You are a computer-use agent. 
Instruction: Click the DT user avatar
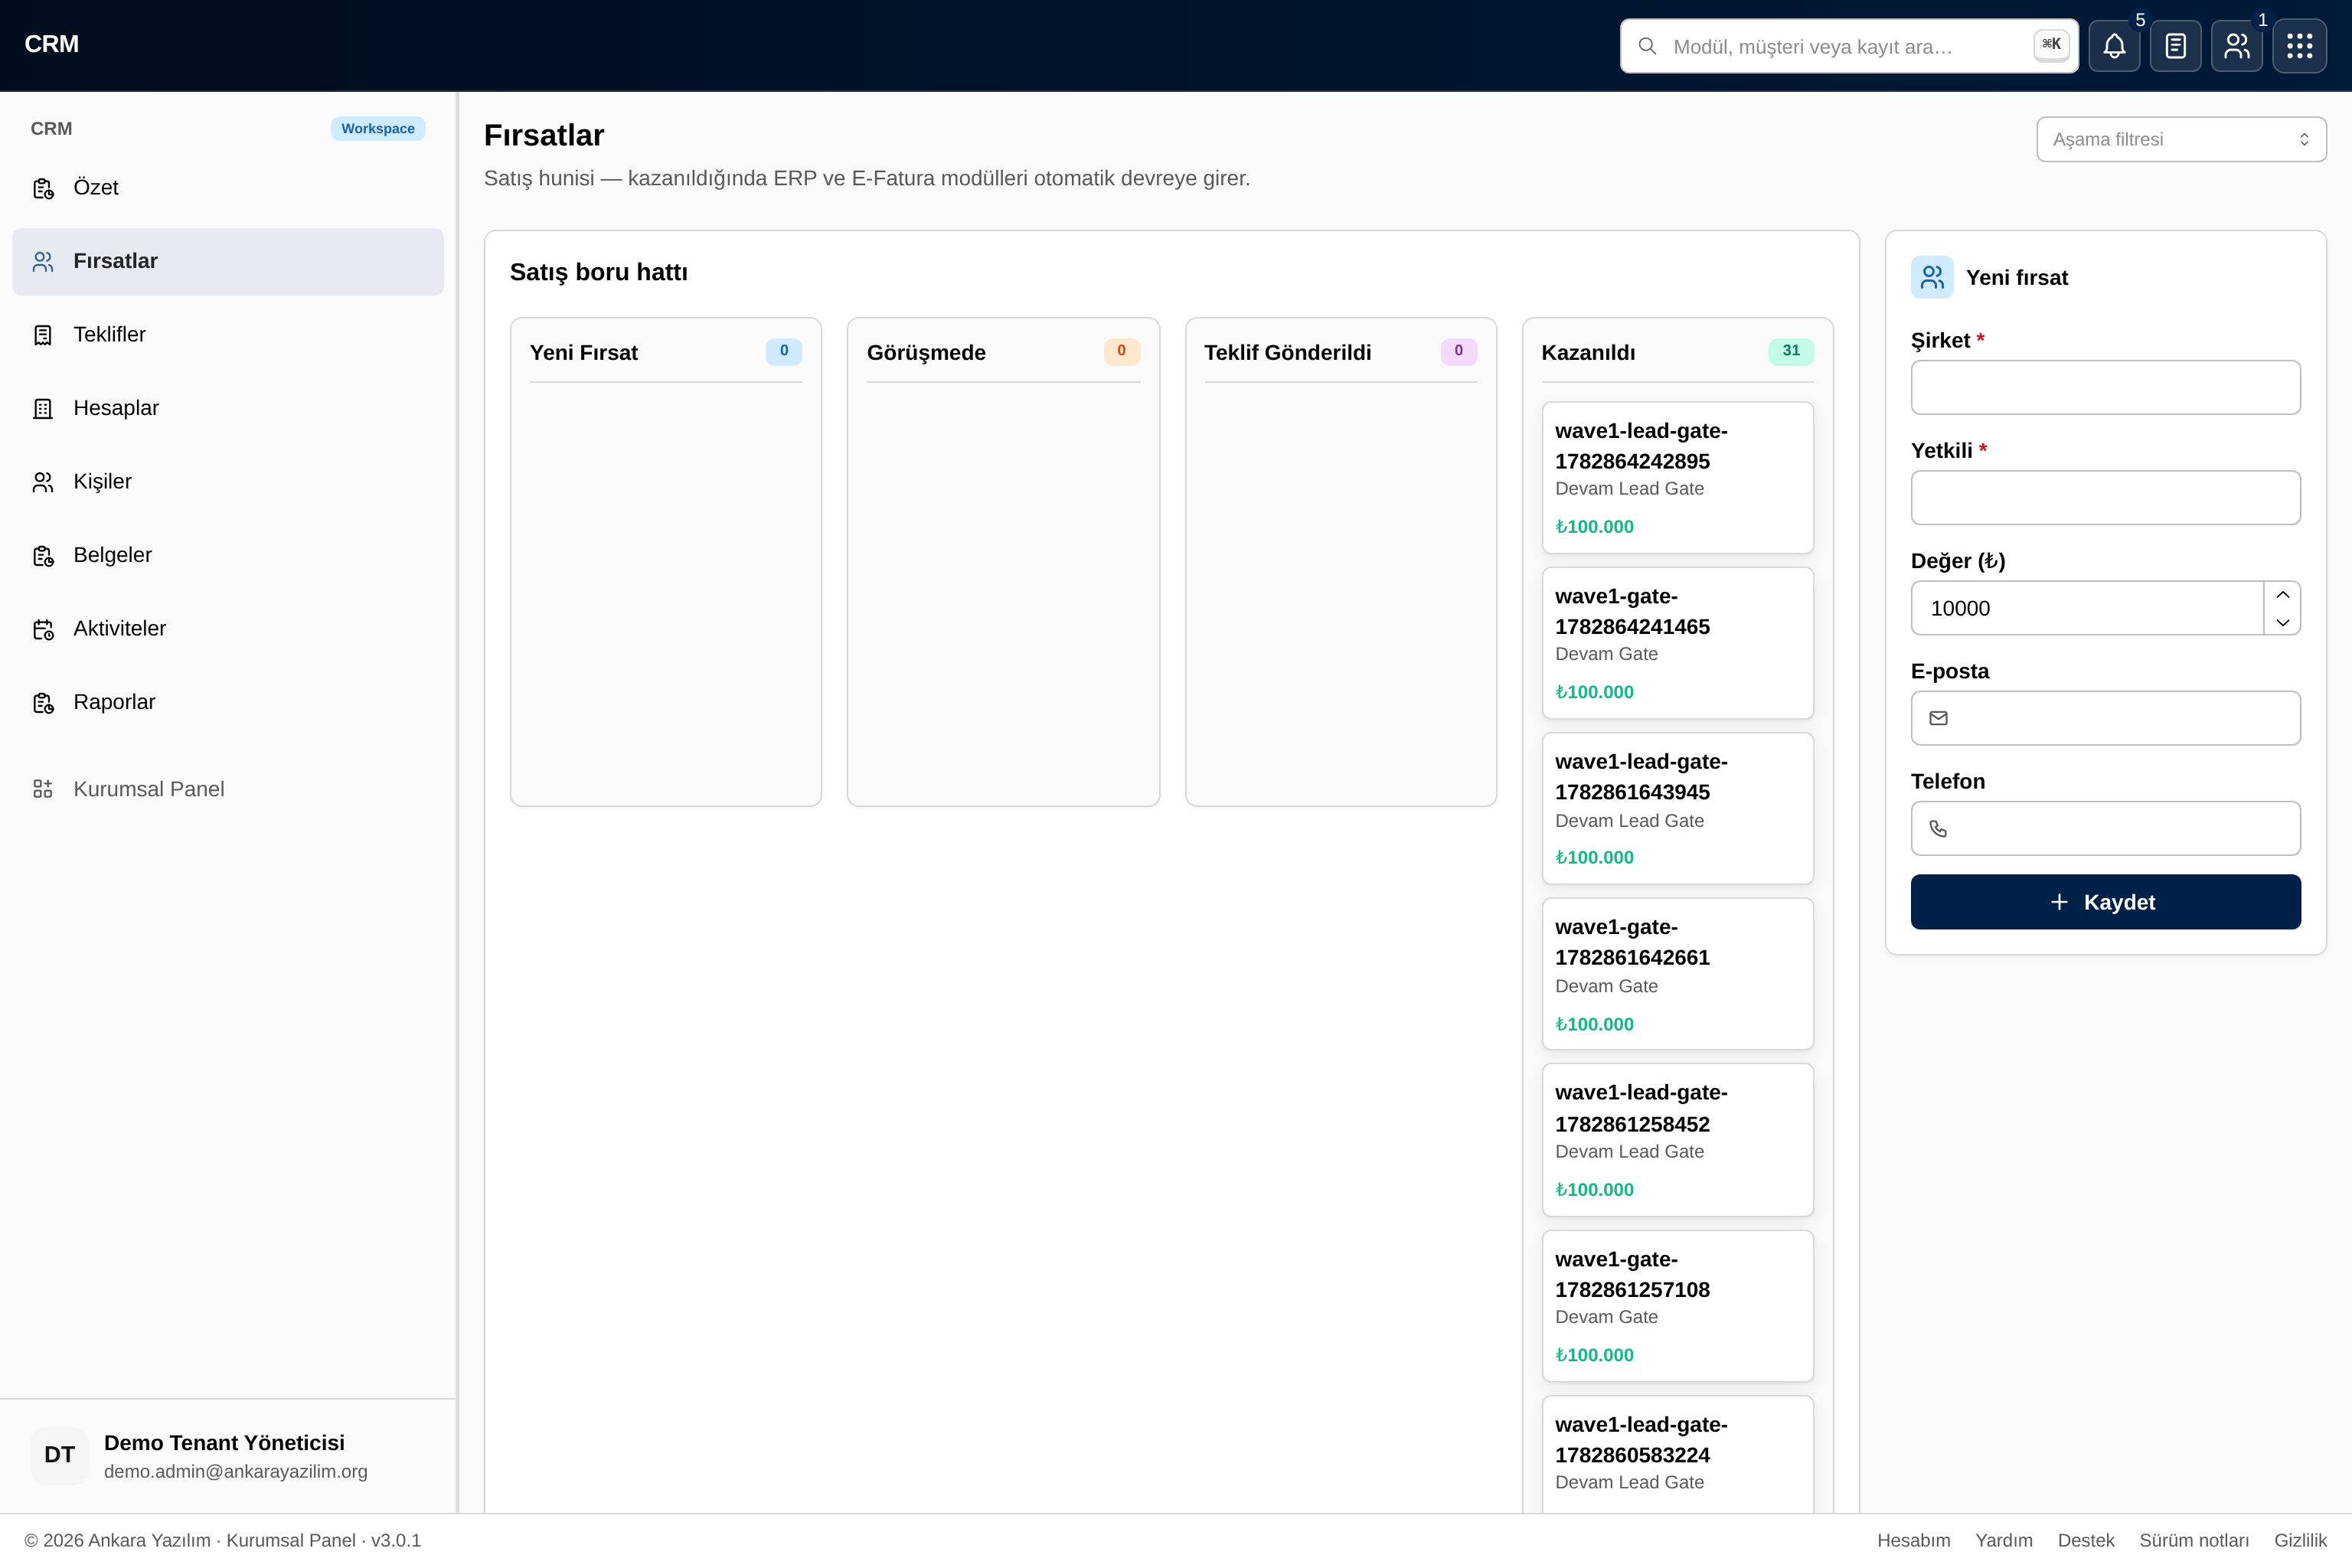click(59, 1455)
